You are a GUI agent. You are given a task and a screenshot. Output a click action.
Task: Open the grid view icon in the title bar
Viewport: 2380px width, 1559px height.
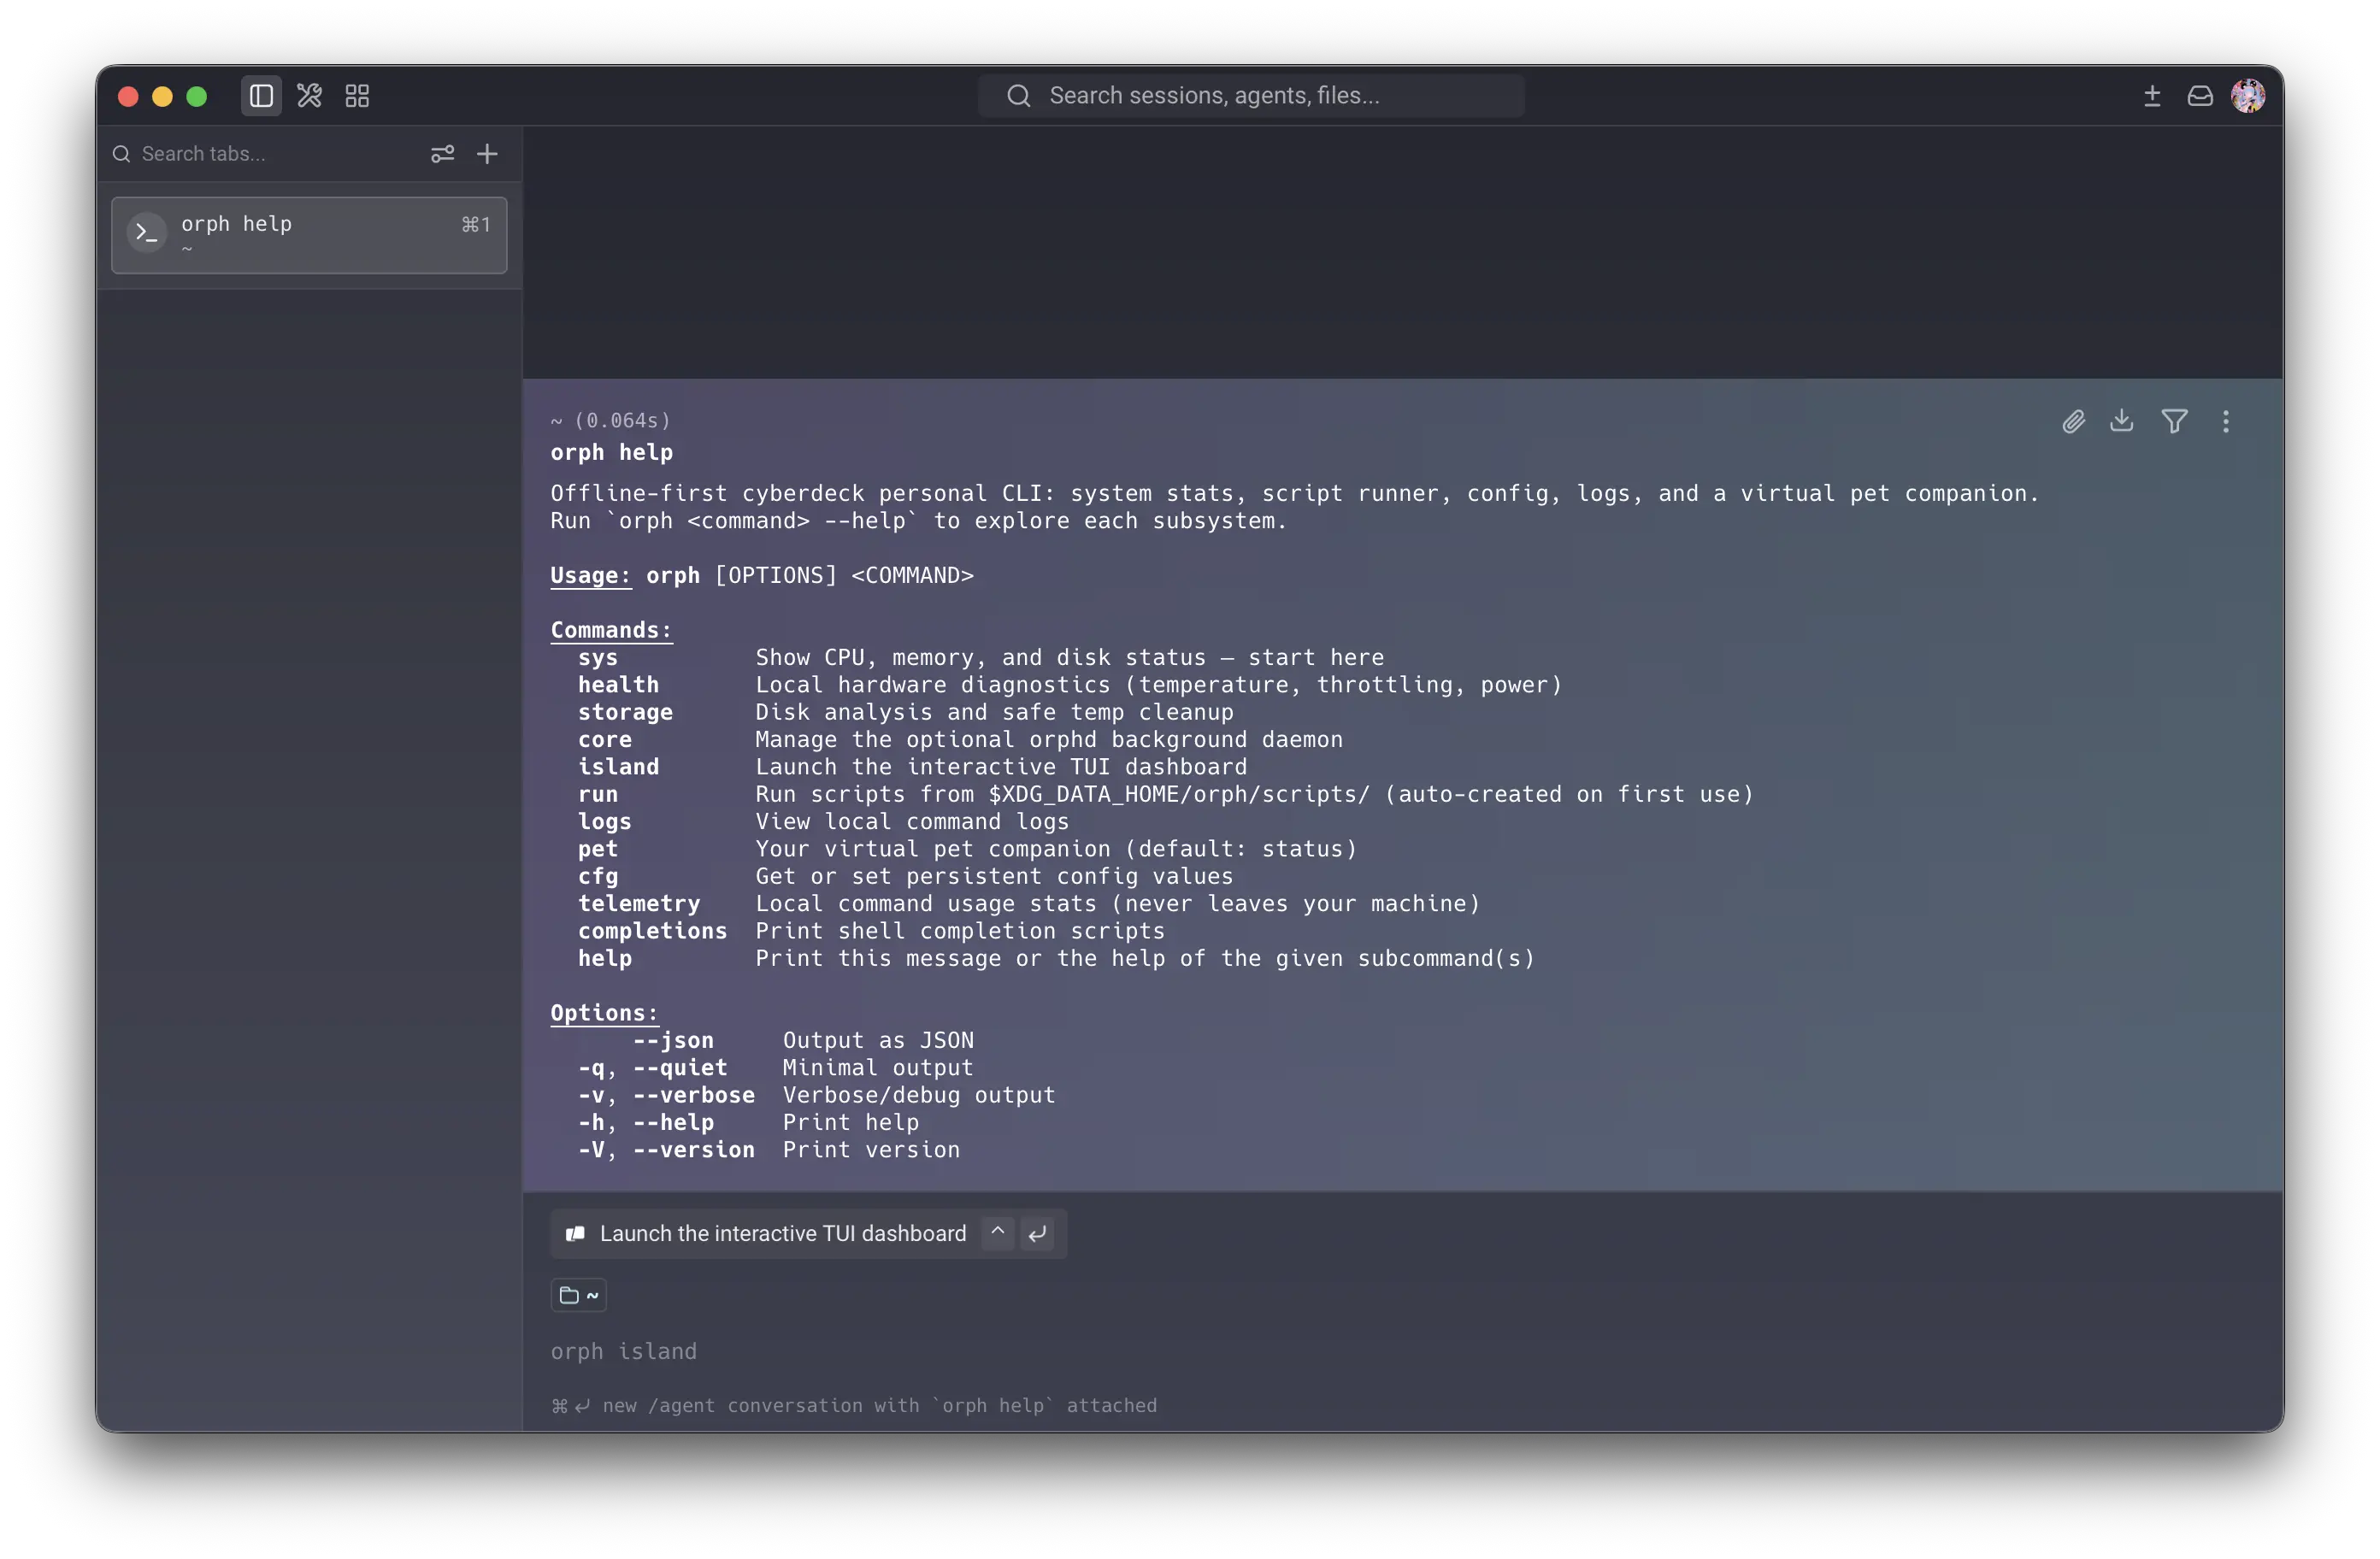[357, 96]
